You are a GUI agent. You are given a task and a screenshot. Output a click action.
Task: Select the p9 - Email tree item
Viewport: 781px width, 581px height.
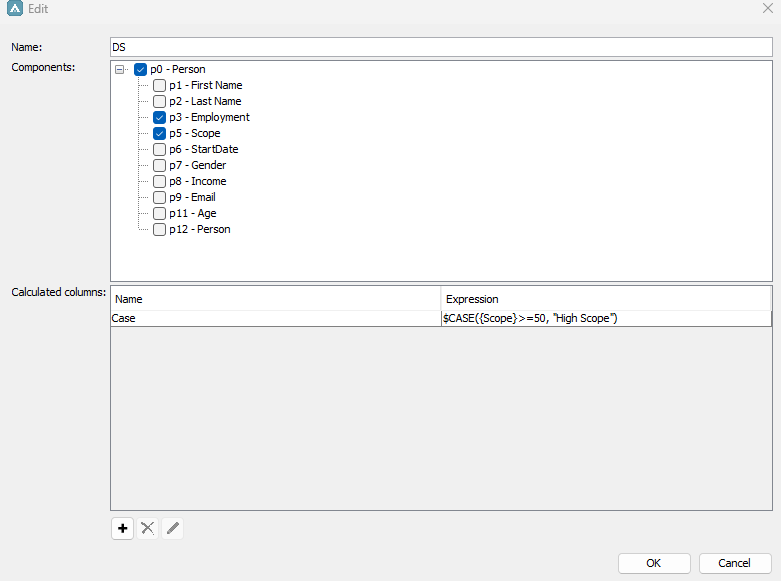click(192, 198)
